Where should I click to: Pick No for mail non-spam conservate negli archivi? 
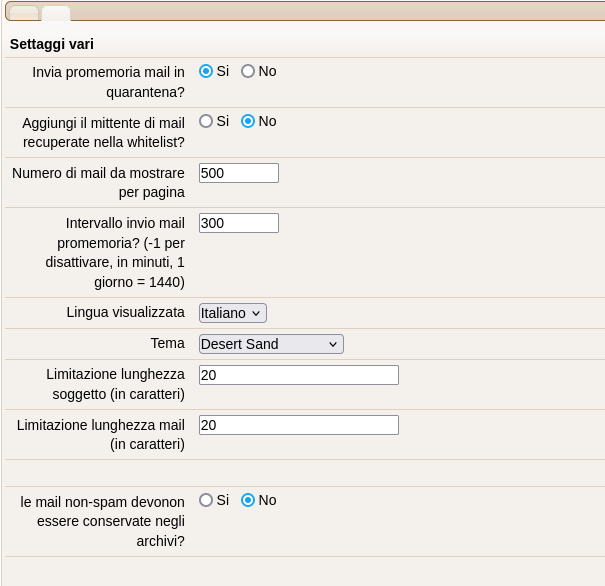[248, 500]
